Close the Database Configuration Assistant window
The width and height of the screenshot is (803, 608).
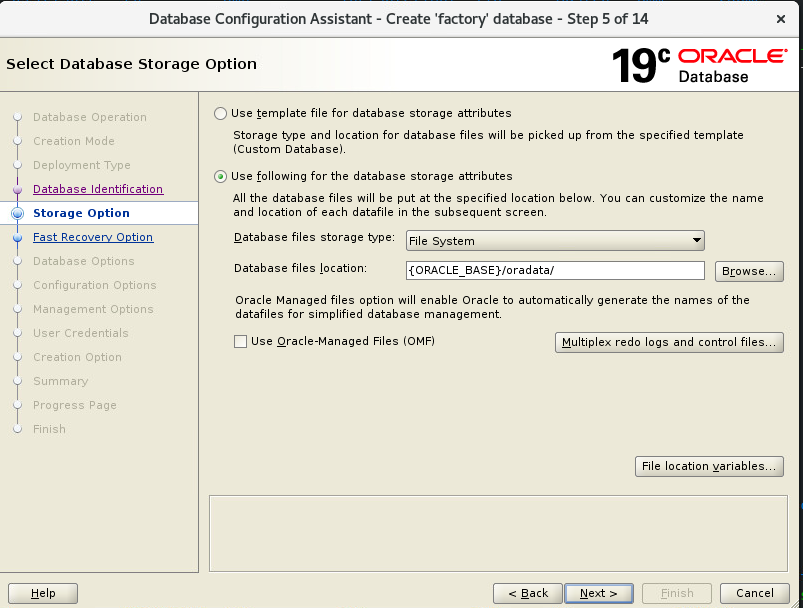click(x=780, y=19)
